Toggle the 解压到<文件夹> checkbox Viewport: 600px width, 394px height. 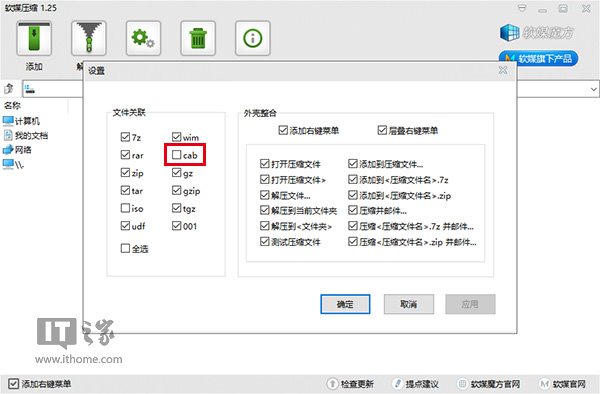[x=264, y=226]
